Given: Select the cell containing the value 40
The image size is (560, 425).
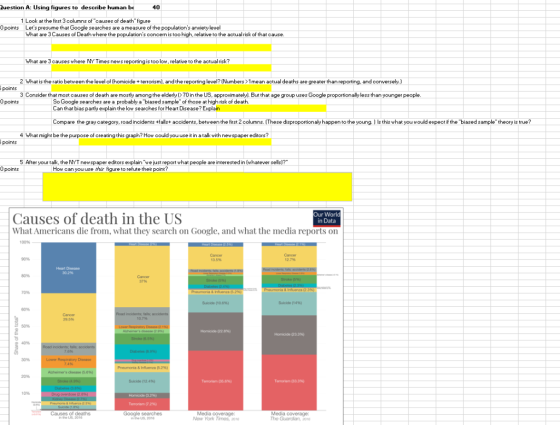Looking at the screenshot, I should (156, 8).
